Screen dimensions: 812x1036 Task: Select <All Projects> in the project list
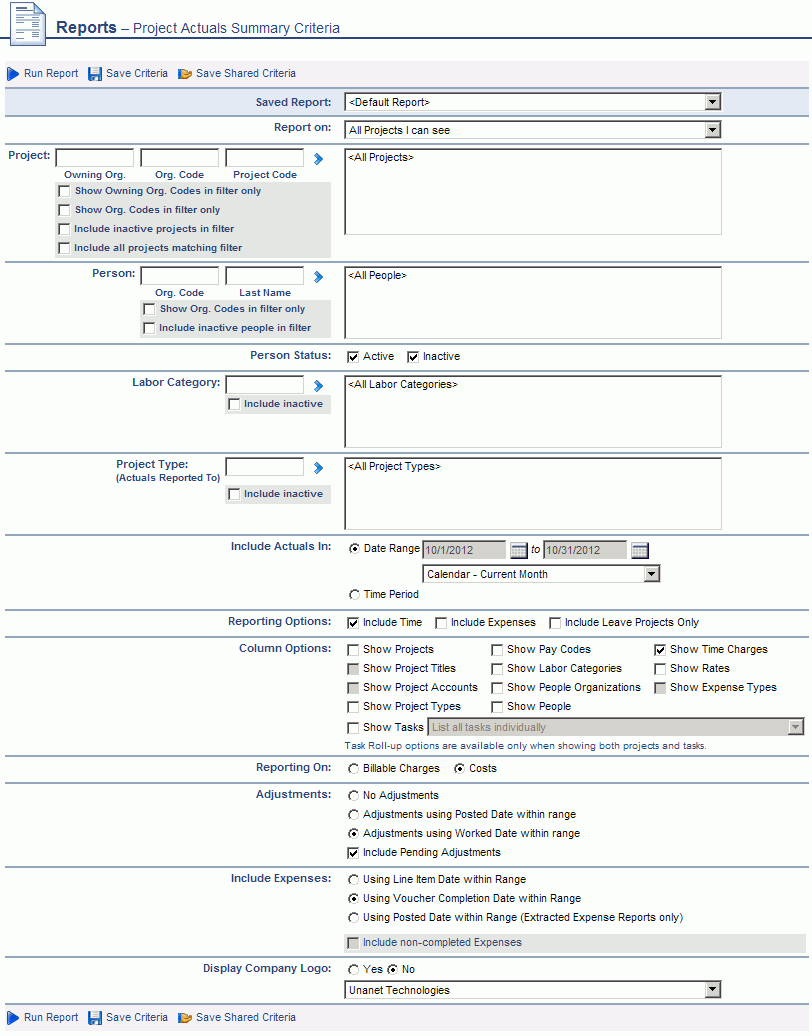click(381, 158)
